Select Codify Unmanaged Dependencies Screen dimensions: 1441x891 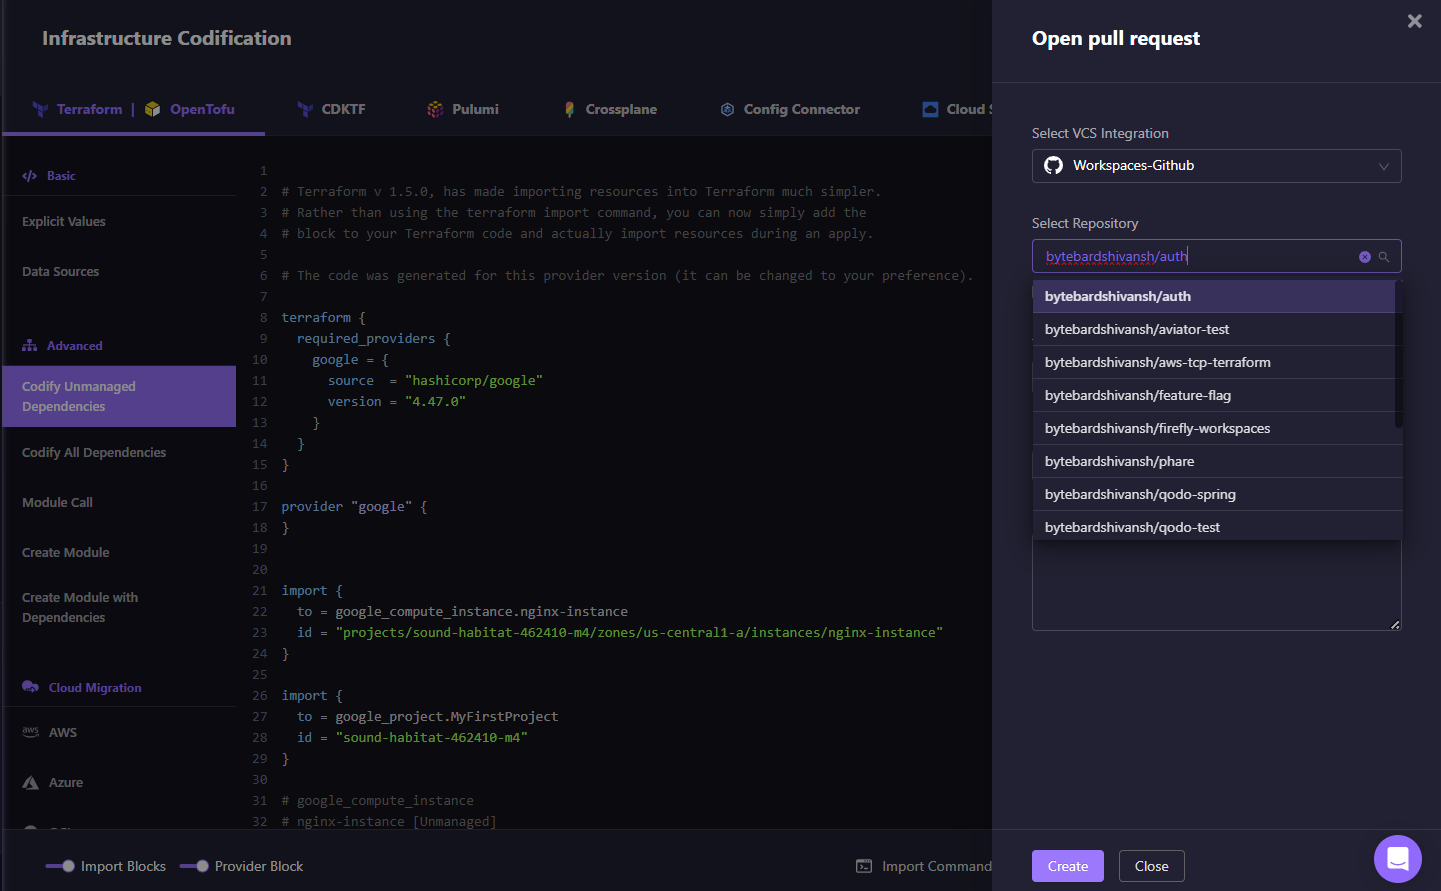[119, 397]
